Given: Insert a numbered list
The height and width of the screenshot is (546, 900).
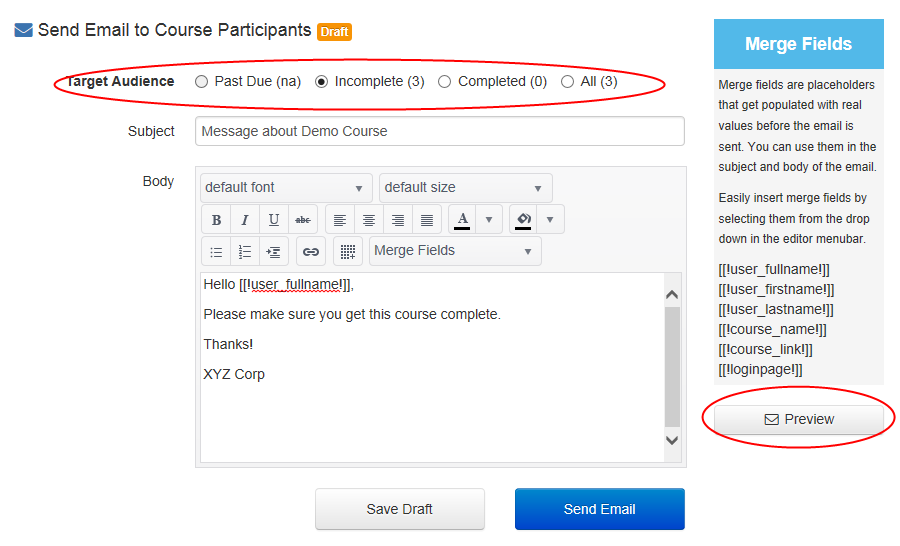Looking at the screenshot, I should (245, 251).
